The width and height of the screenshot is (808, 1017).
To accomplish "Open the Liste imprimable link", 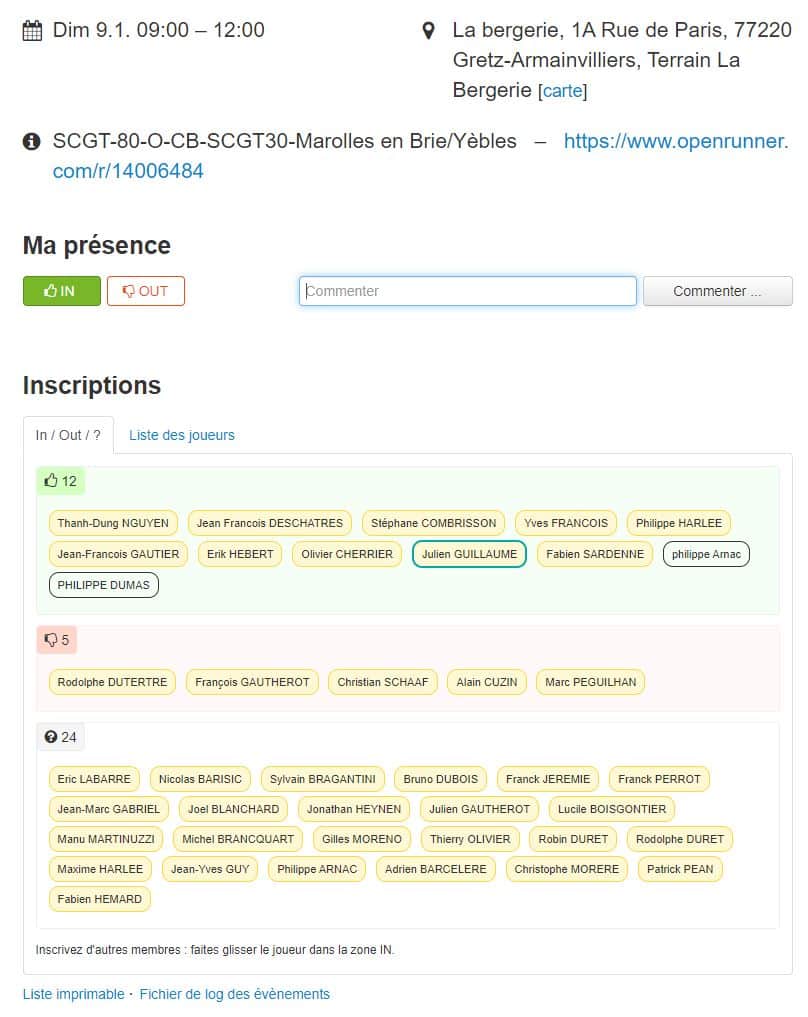I will pos(73,994).
